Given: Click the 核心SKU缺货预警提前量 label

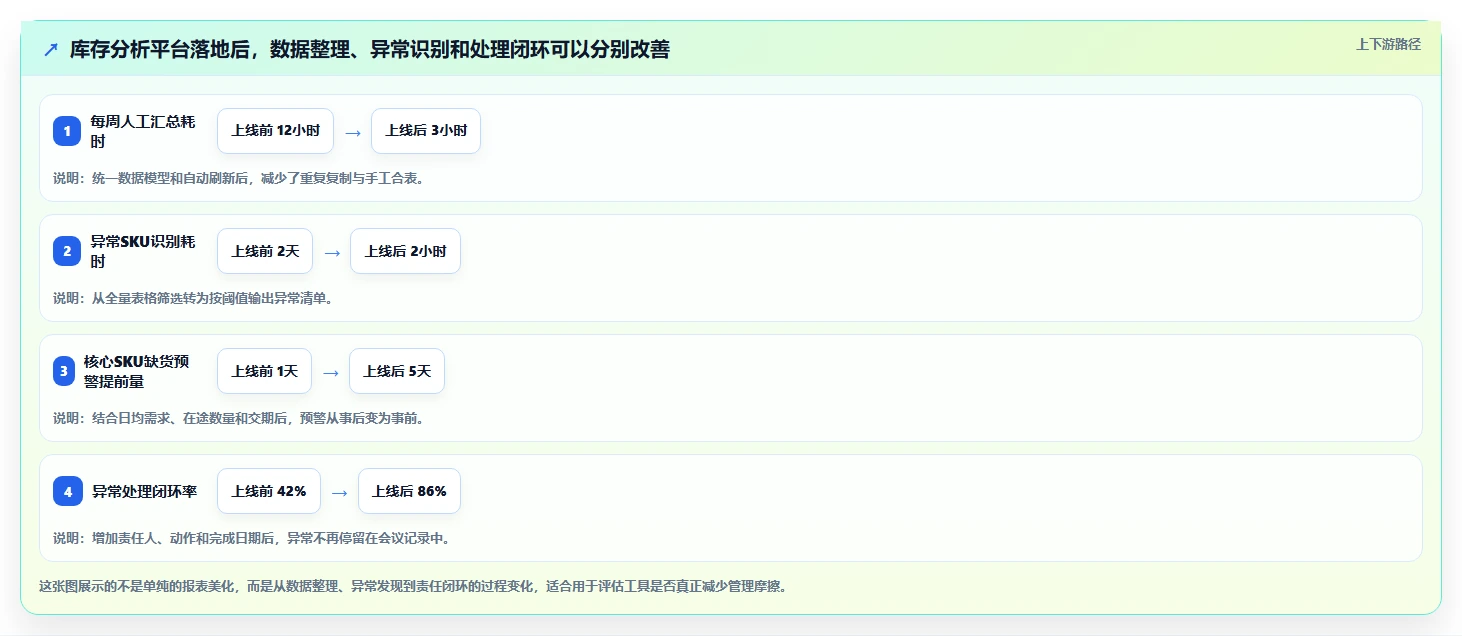Looking at the screenshot, I should 137,371.
